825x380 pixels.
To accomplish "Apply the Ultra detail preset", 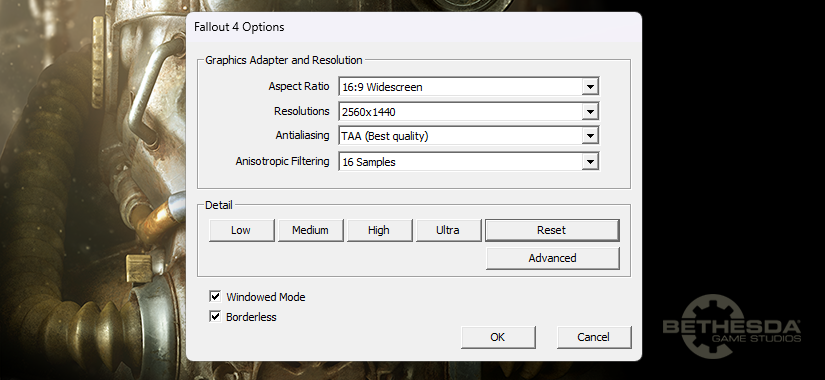I will (x=448, y=231).
